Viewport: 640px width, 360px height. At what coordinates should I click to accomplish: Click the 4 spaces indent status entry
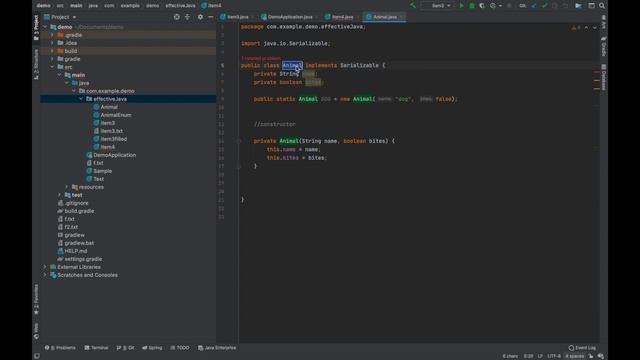[x=574, y=356]
